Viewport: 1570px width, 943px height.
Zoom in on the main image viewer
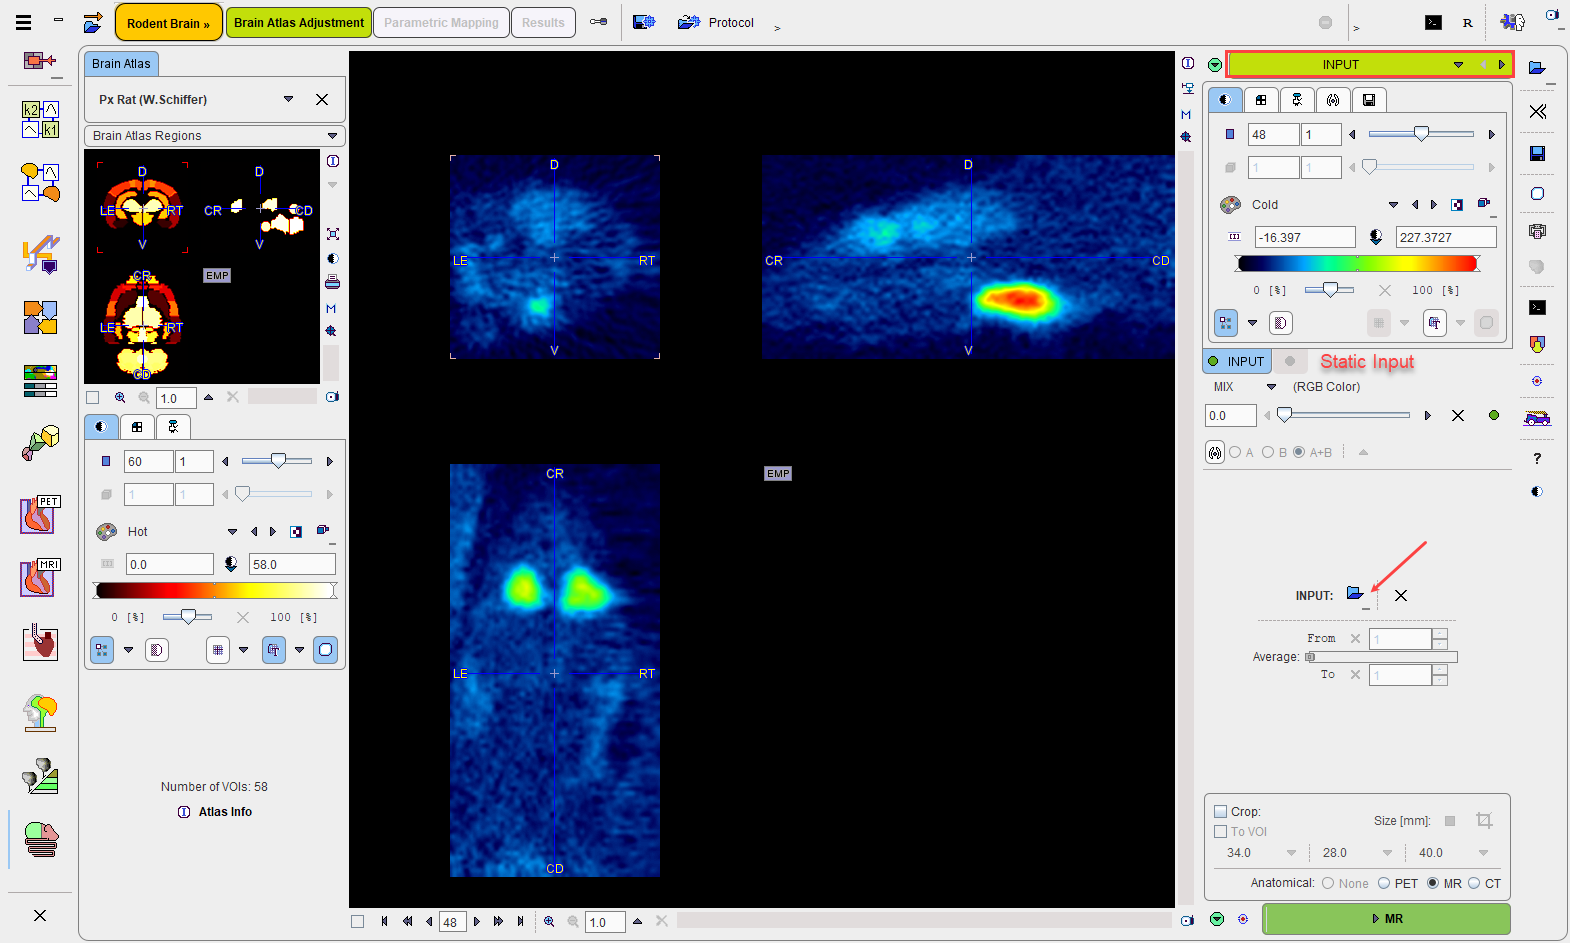(549, 921)
